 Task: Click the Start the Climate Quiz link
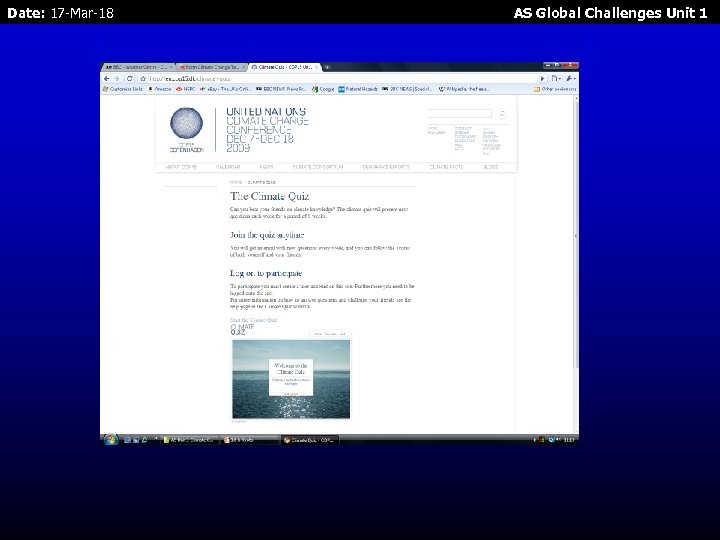tap(253, 320)
